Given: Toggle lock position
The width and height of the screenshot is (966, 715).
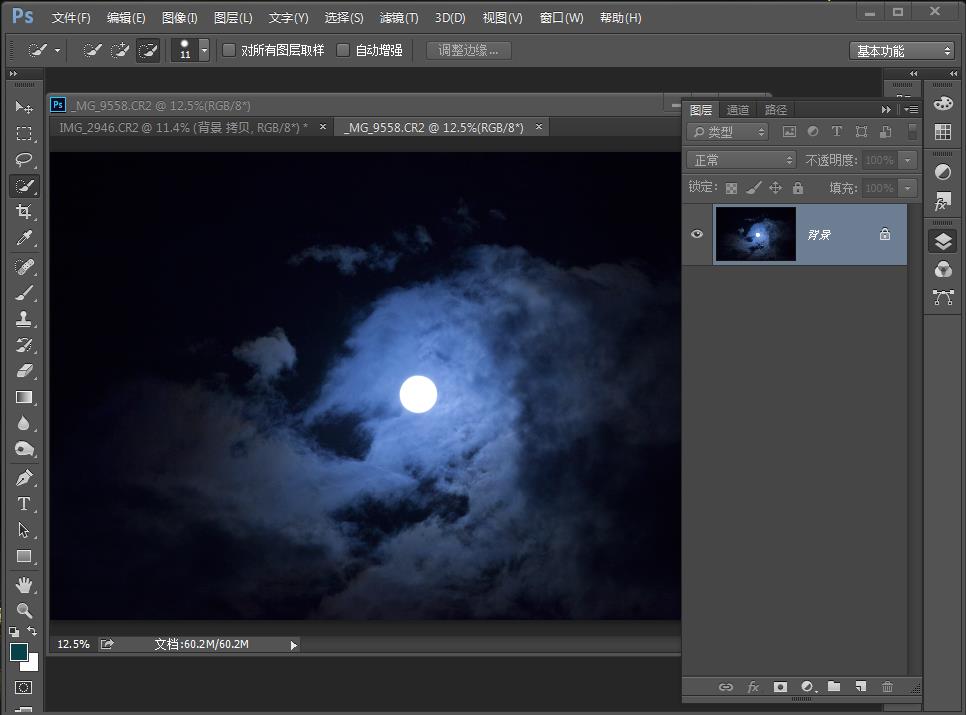Looking at the screenshot, I should 776,188.
